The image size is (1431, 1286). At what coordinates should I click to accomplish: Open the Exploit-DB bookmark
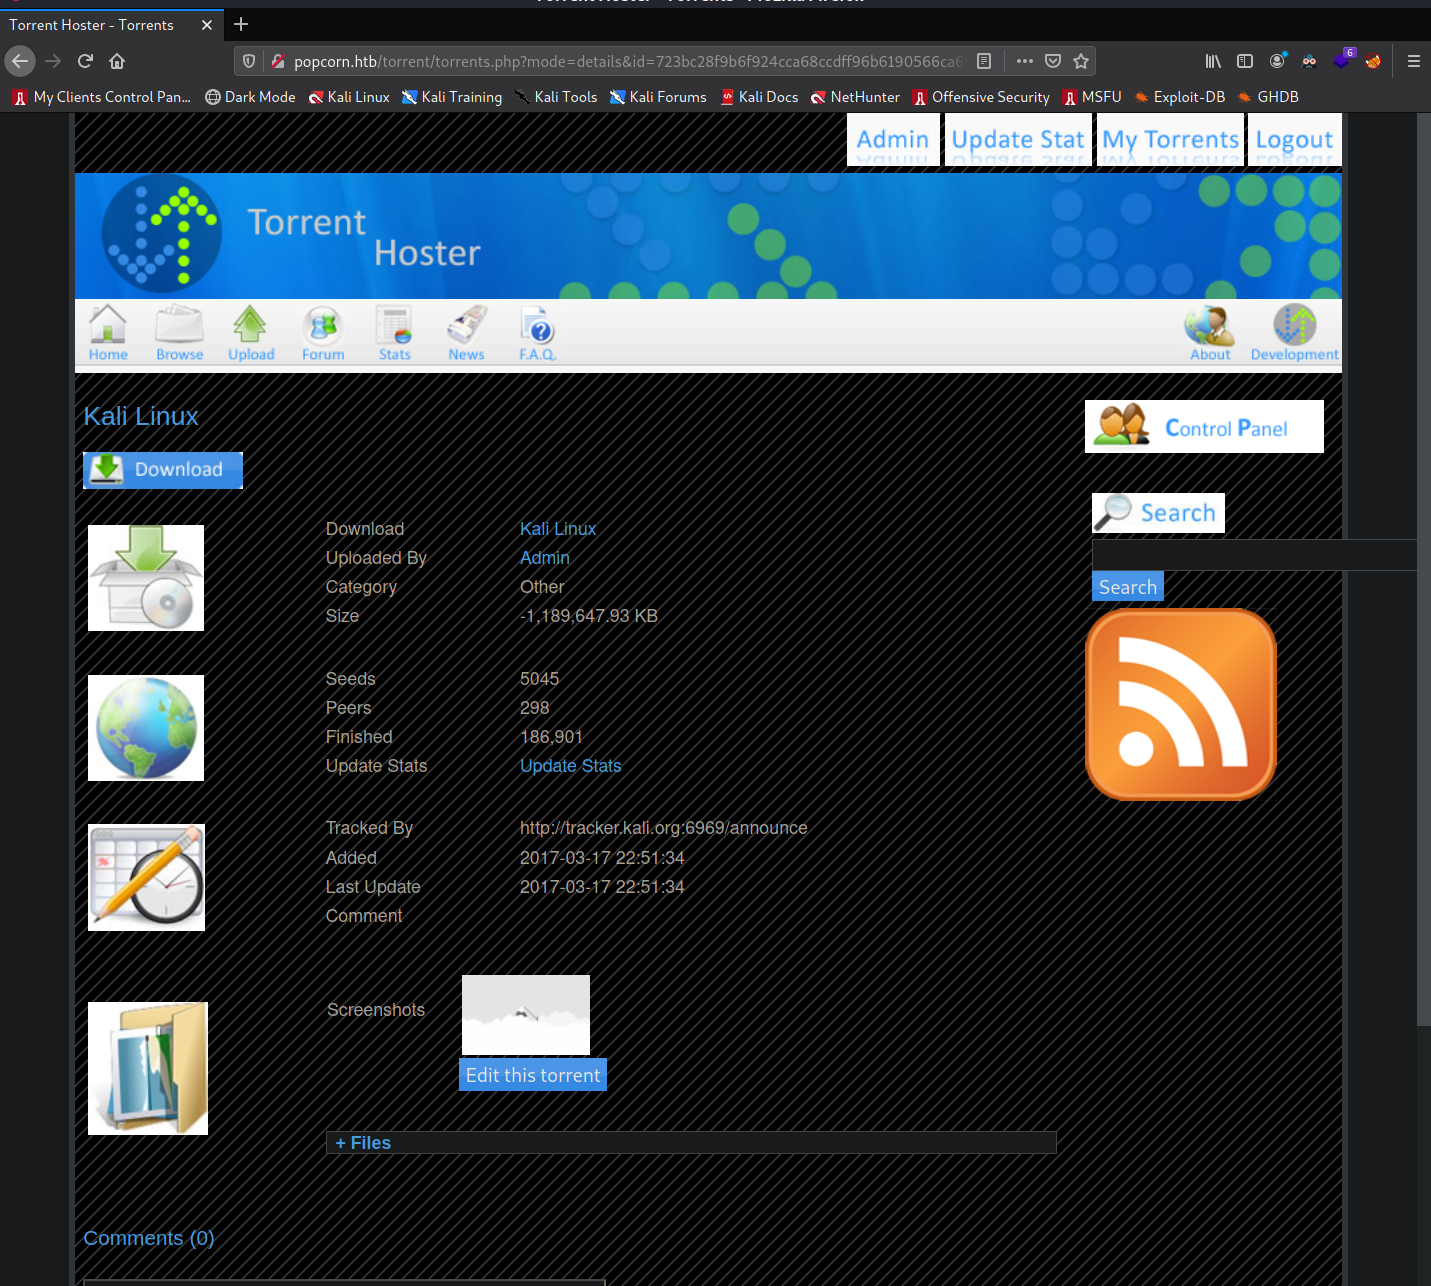point(1180,97)
